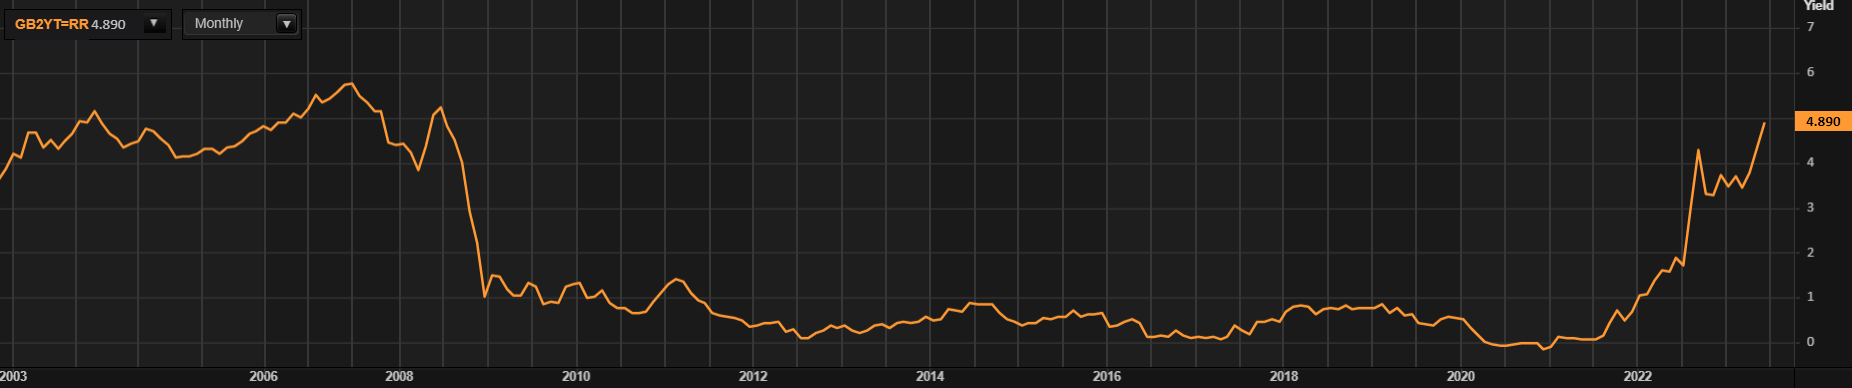Viewport: 1852px width, 388px height.
Task: Click the orange 4.890 price tag
Action: pyautogui.click(x=1823, y=121)
